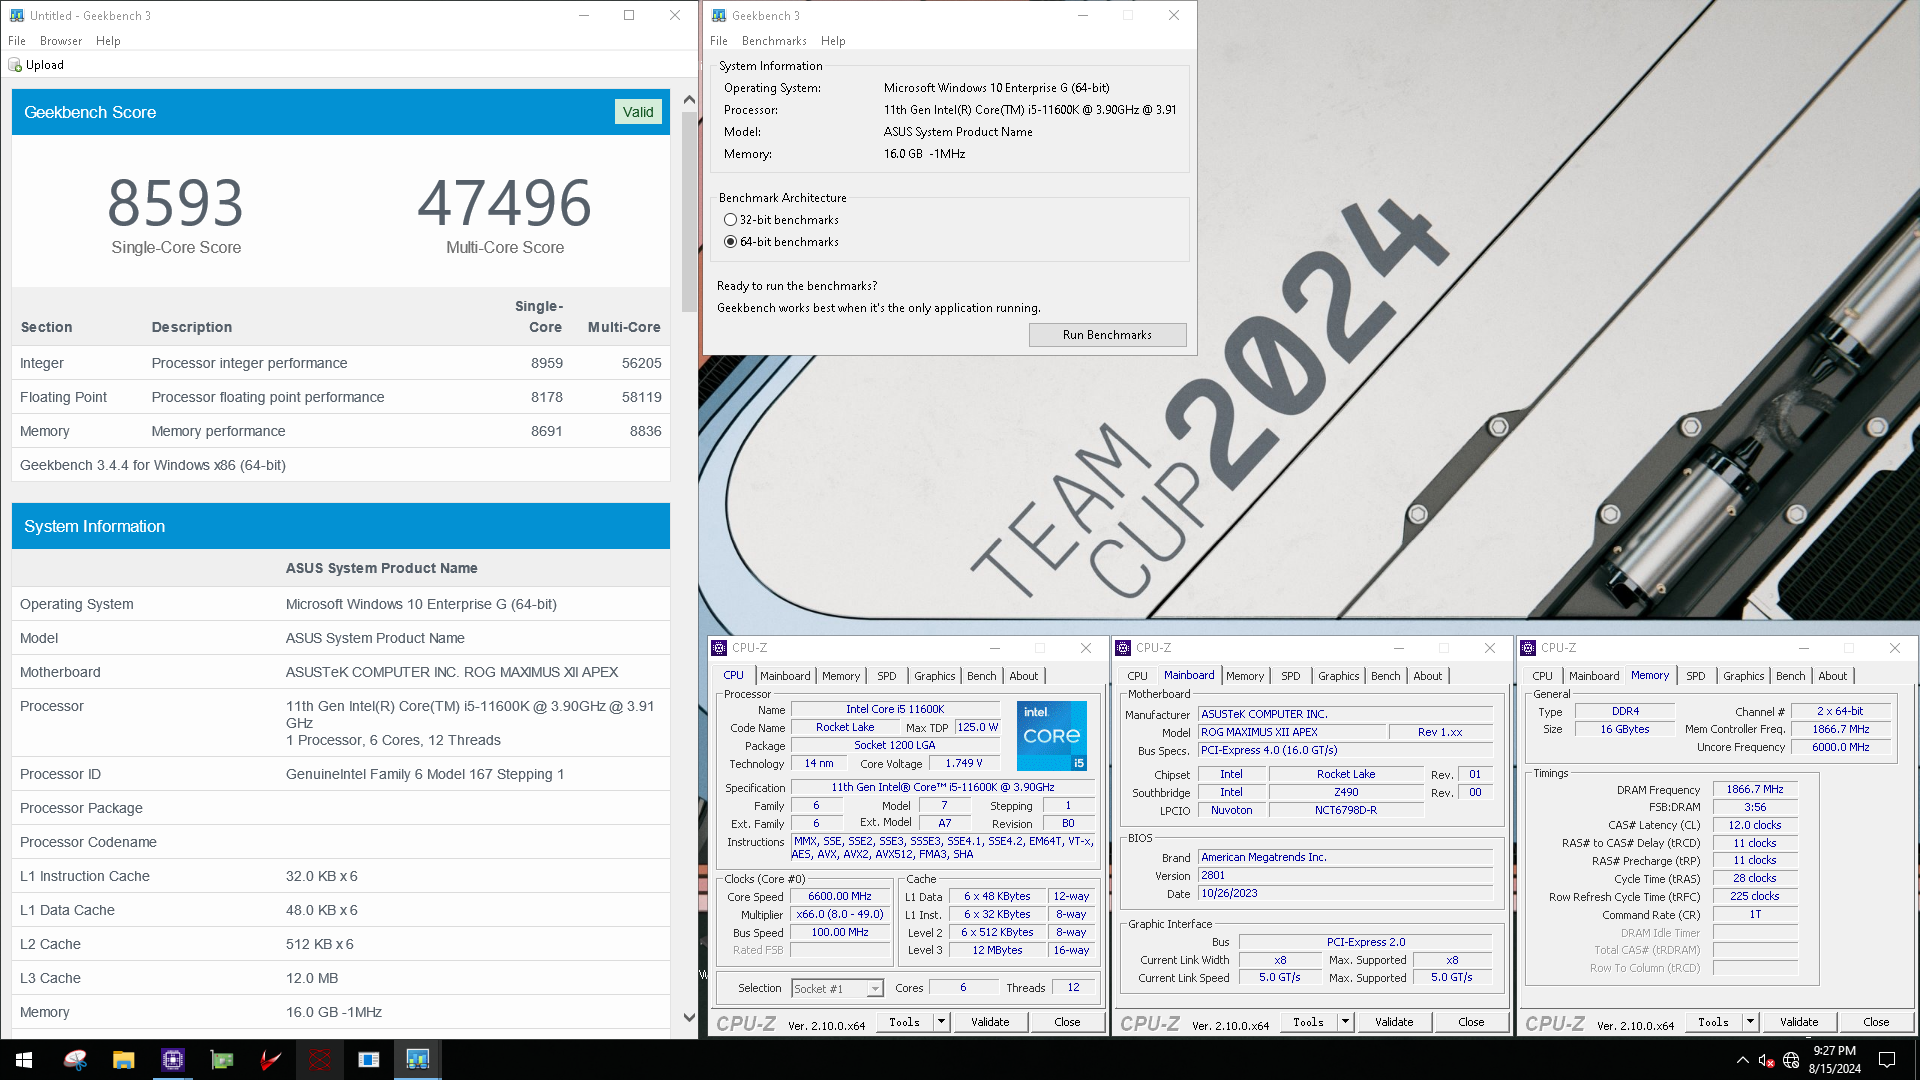
Task: Switch to Graphics tab in Memory CPU-Z window
Action: tap(1744, 676)
